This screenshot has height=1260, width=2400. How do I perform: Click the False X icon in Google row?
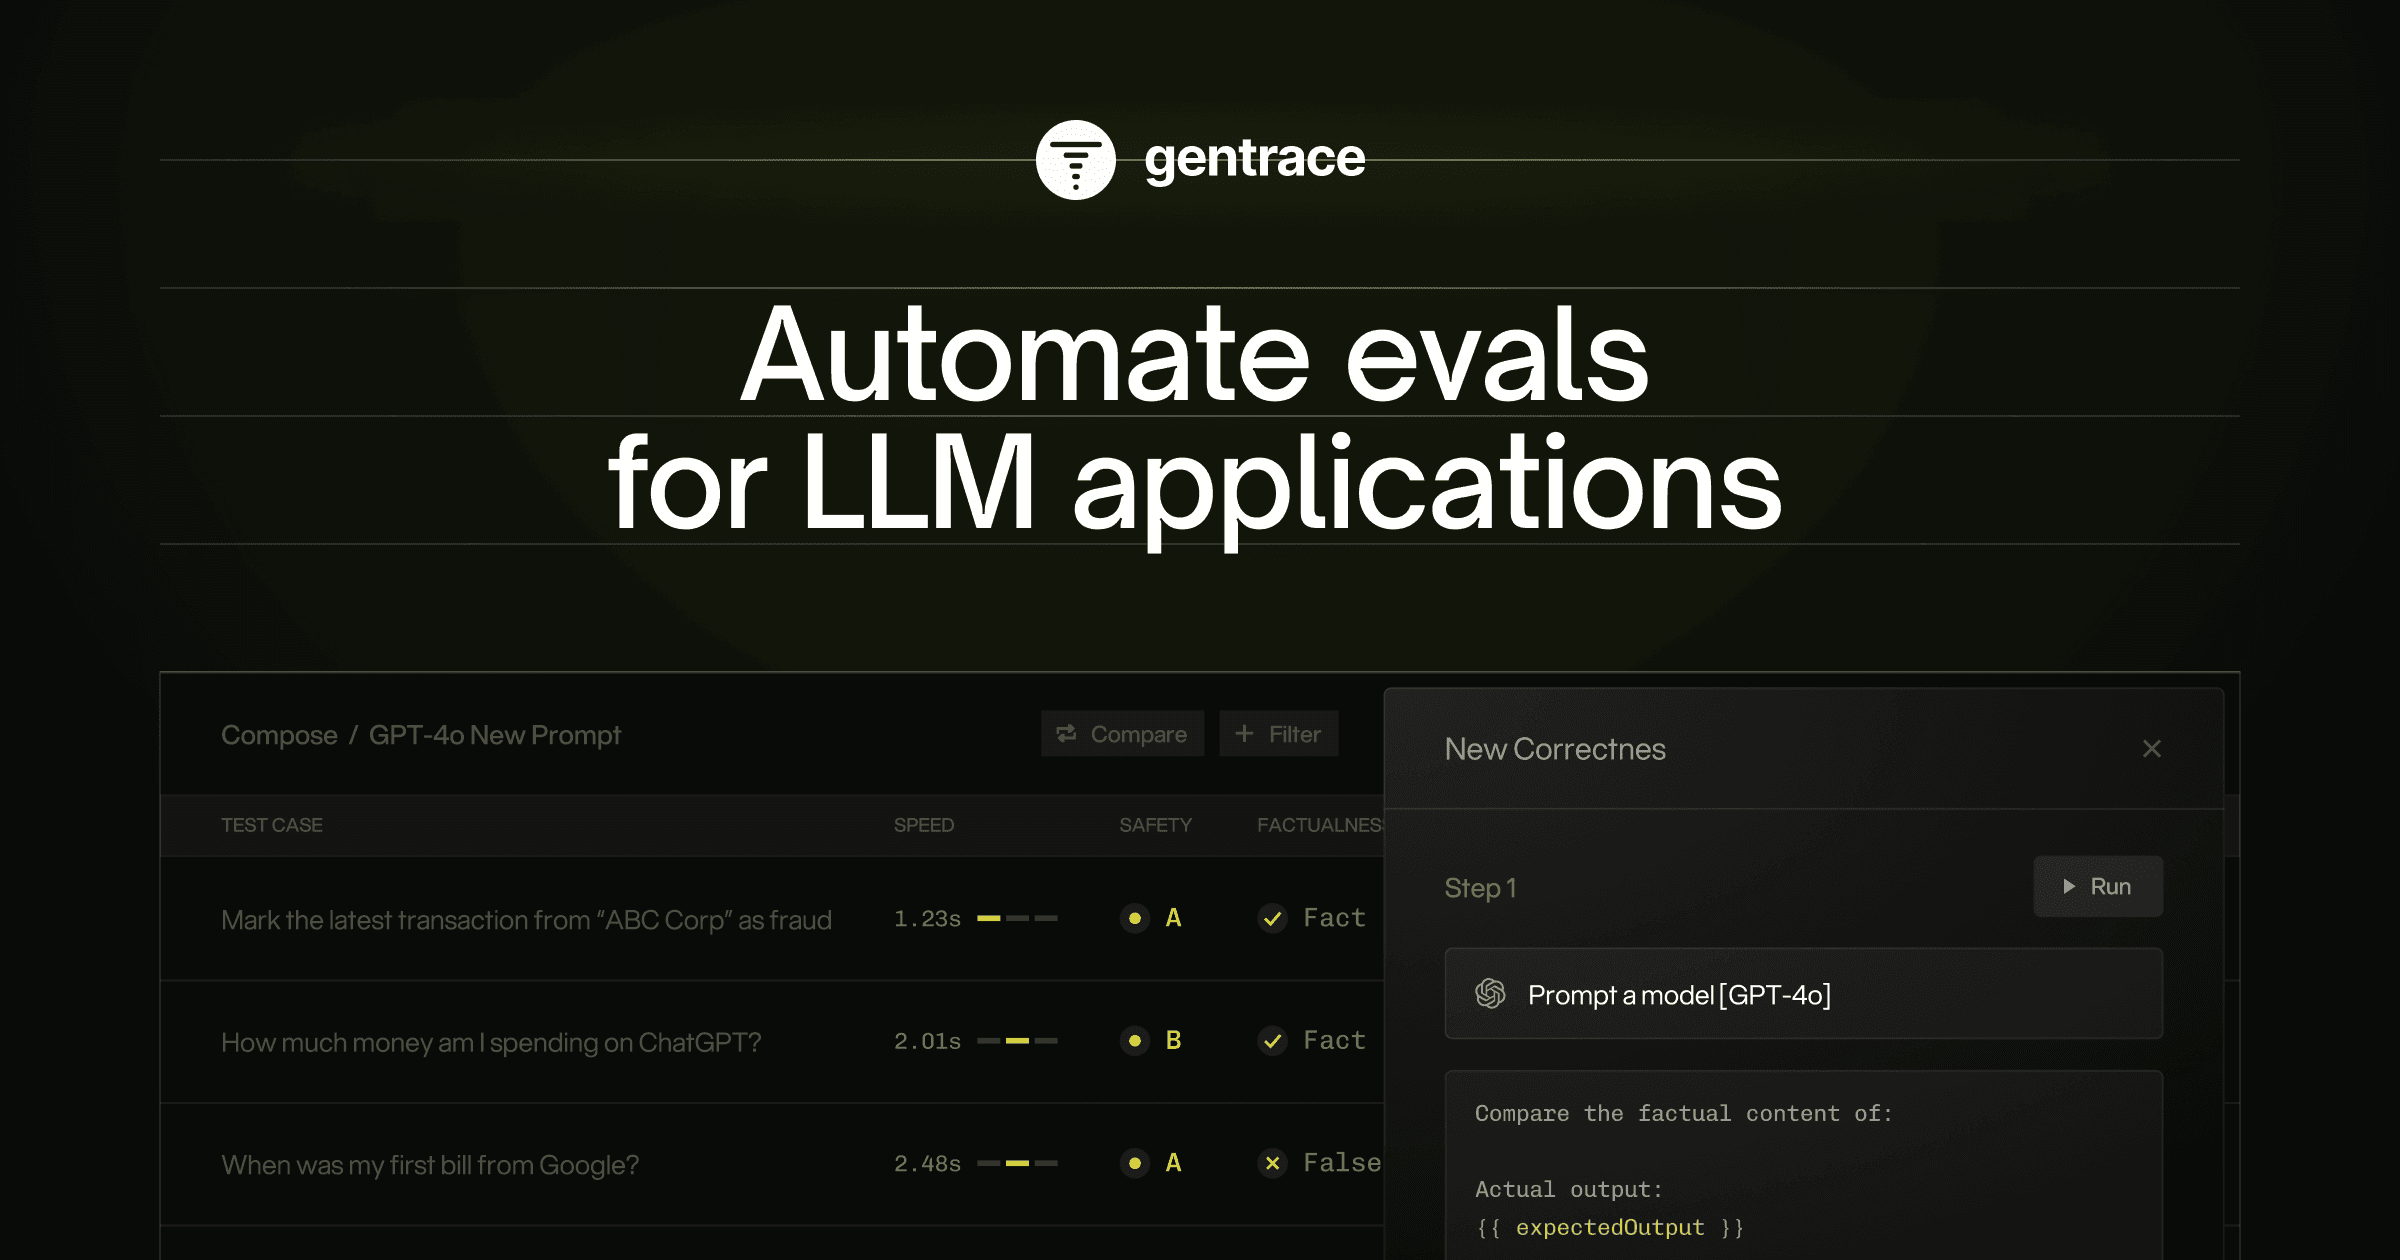coord(1272,1163)
